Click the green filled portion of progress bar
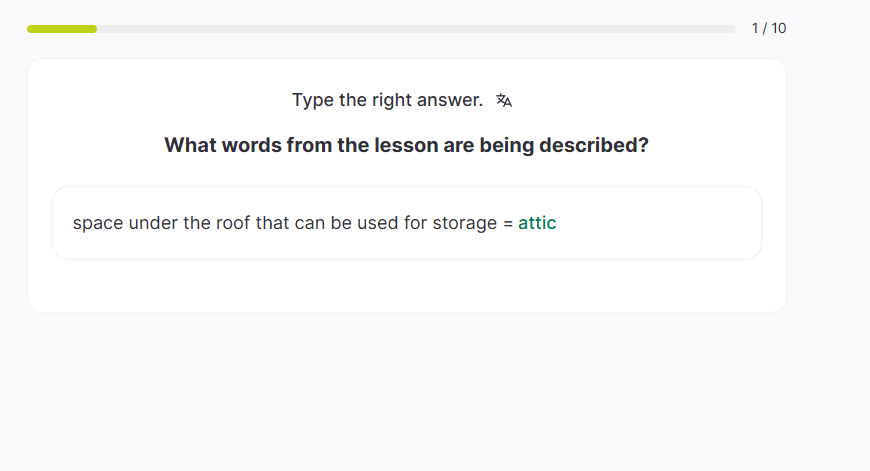Screen dimensions: 870x471 (x=62, y=29)
